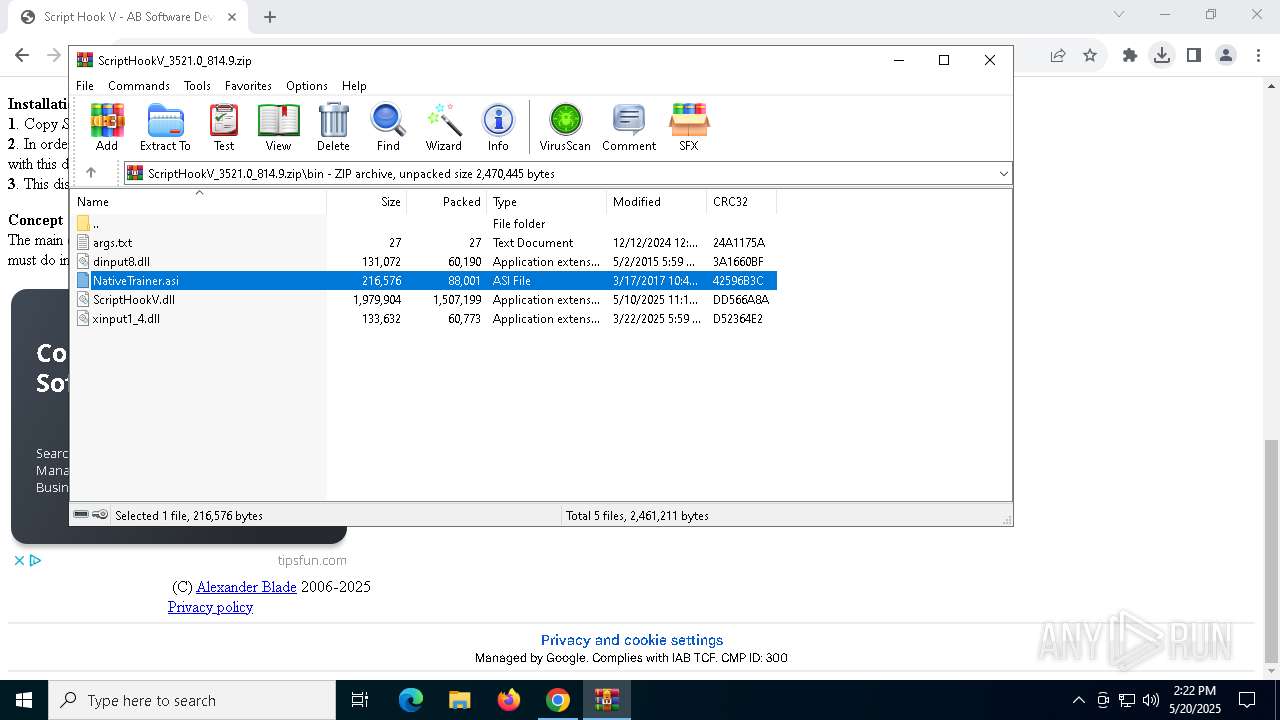Sort files by the Name column
This screenshot has height=720, width=1280.
tap(199, 201)
